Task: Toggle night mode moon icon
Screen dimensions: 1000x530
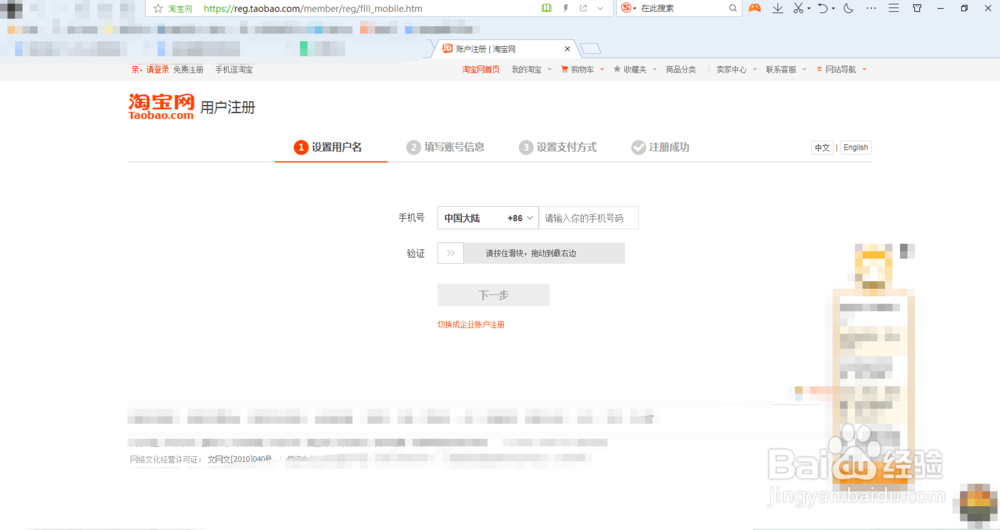Action: 848,8
